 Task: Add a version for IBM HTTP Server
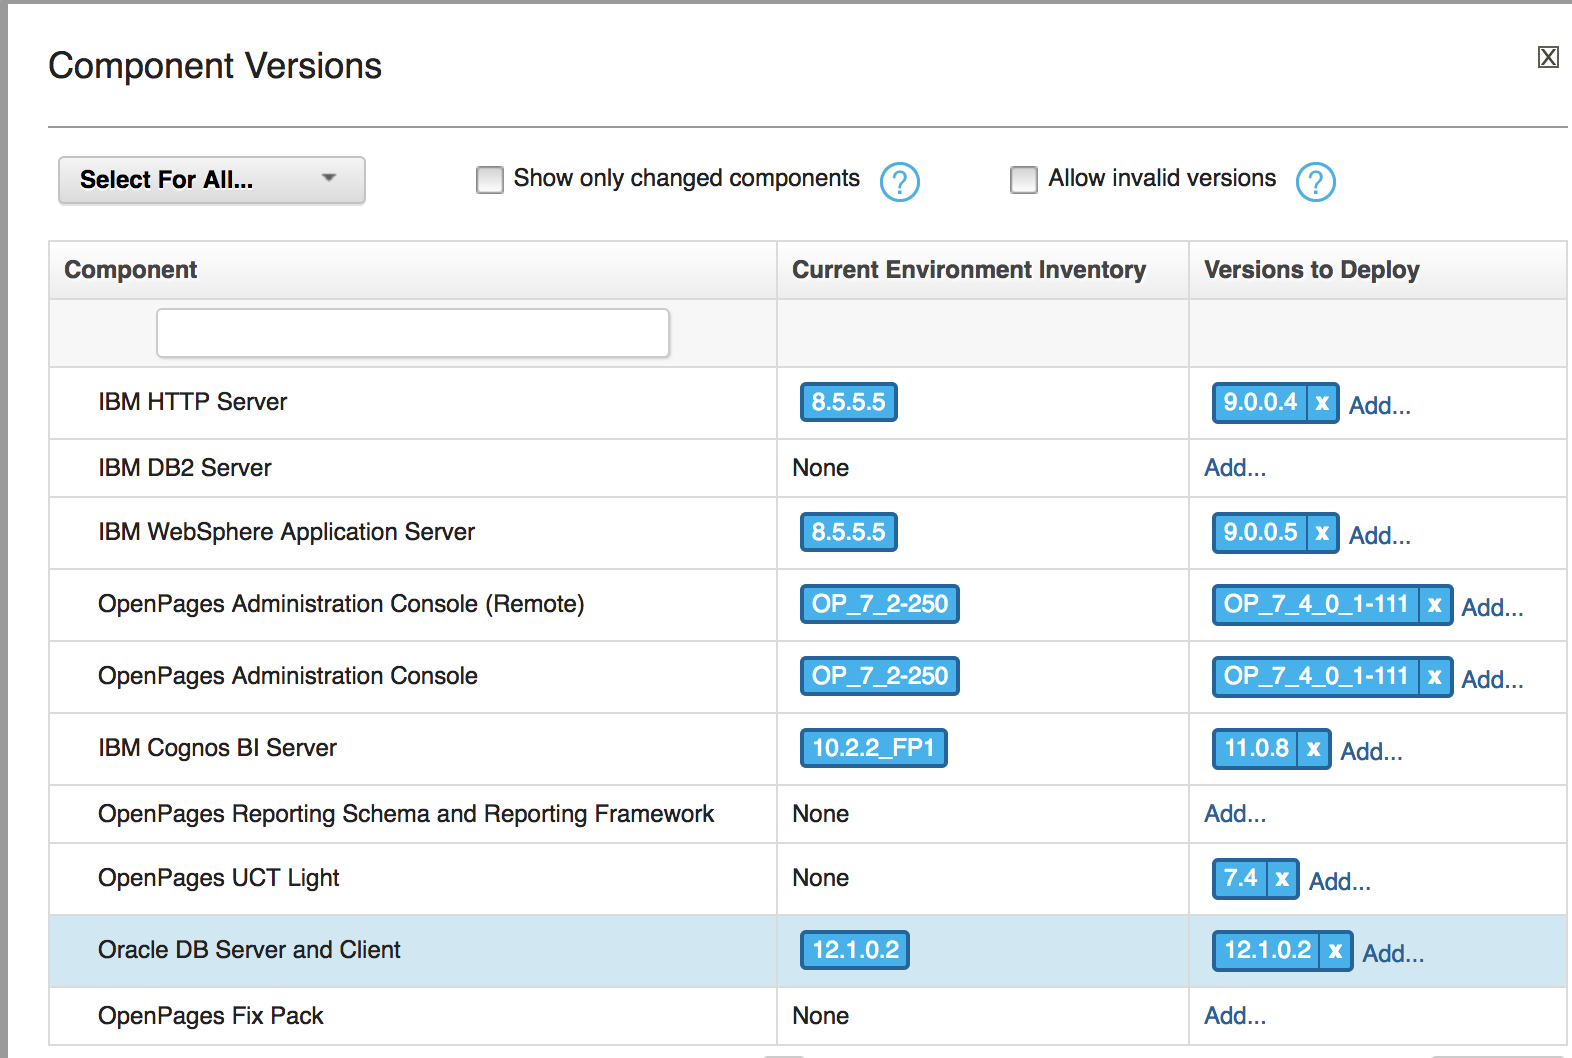(1380, 405)
